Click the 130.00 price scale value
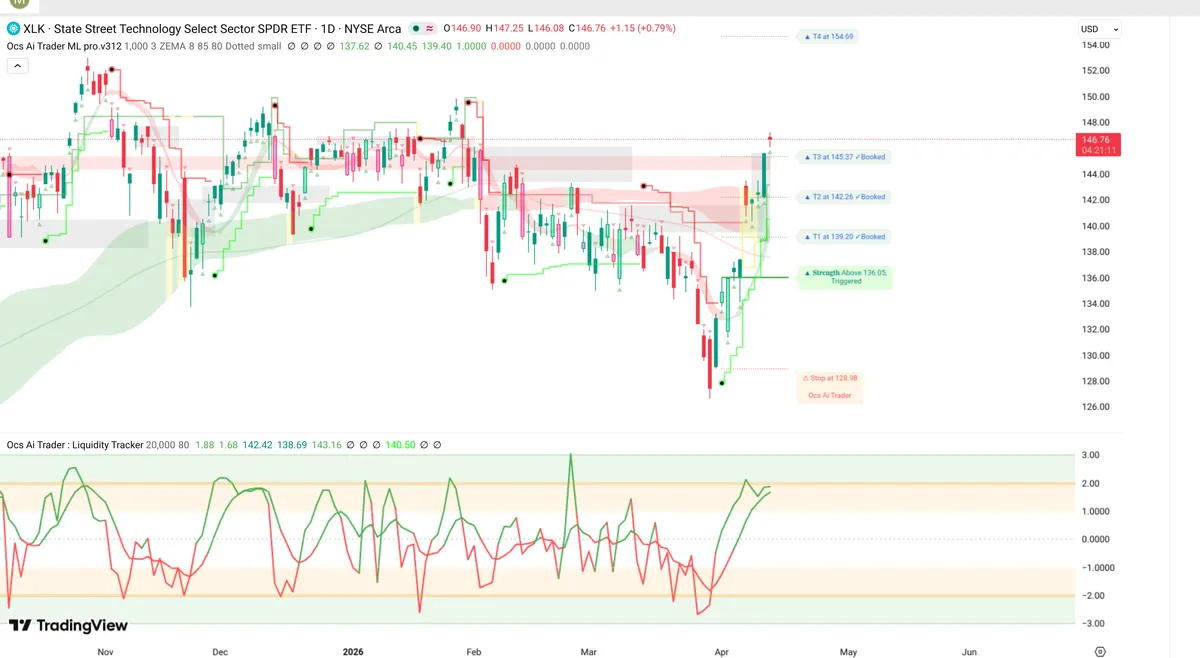Screen dimensions: 1200x658 (x=1095, y=356)
